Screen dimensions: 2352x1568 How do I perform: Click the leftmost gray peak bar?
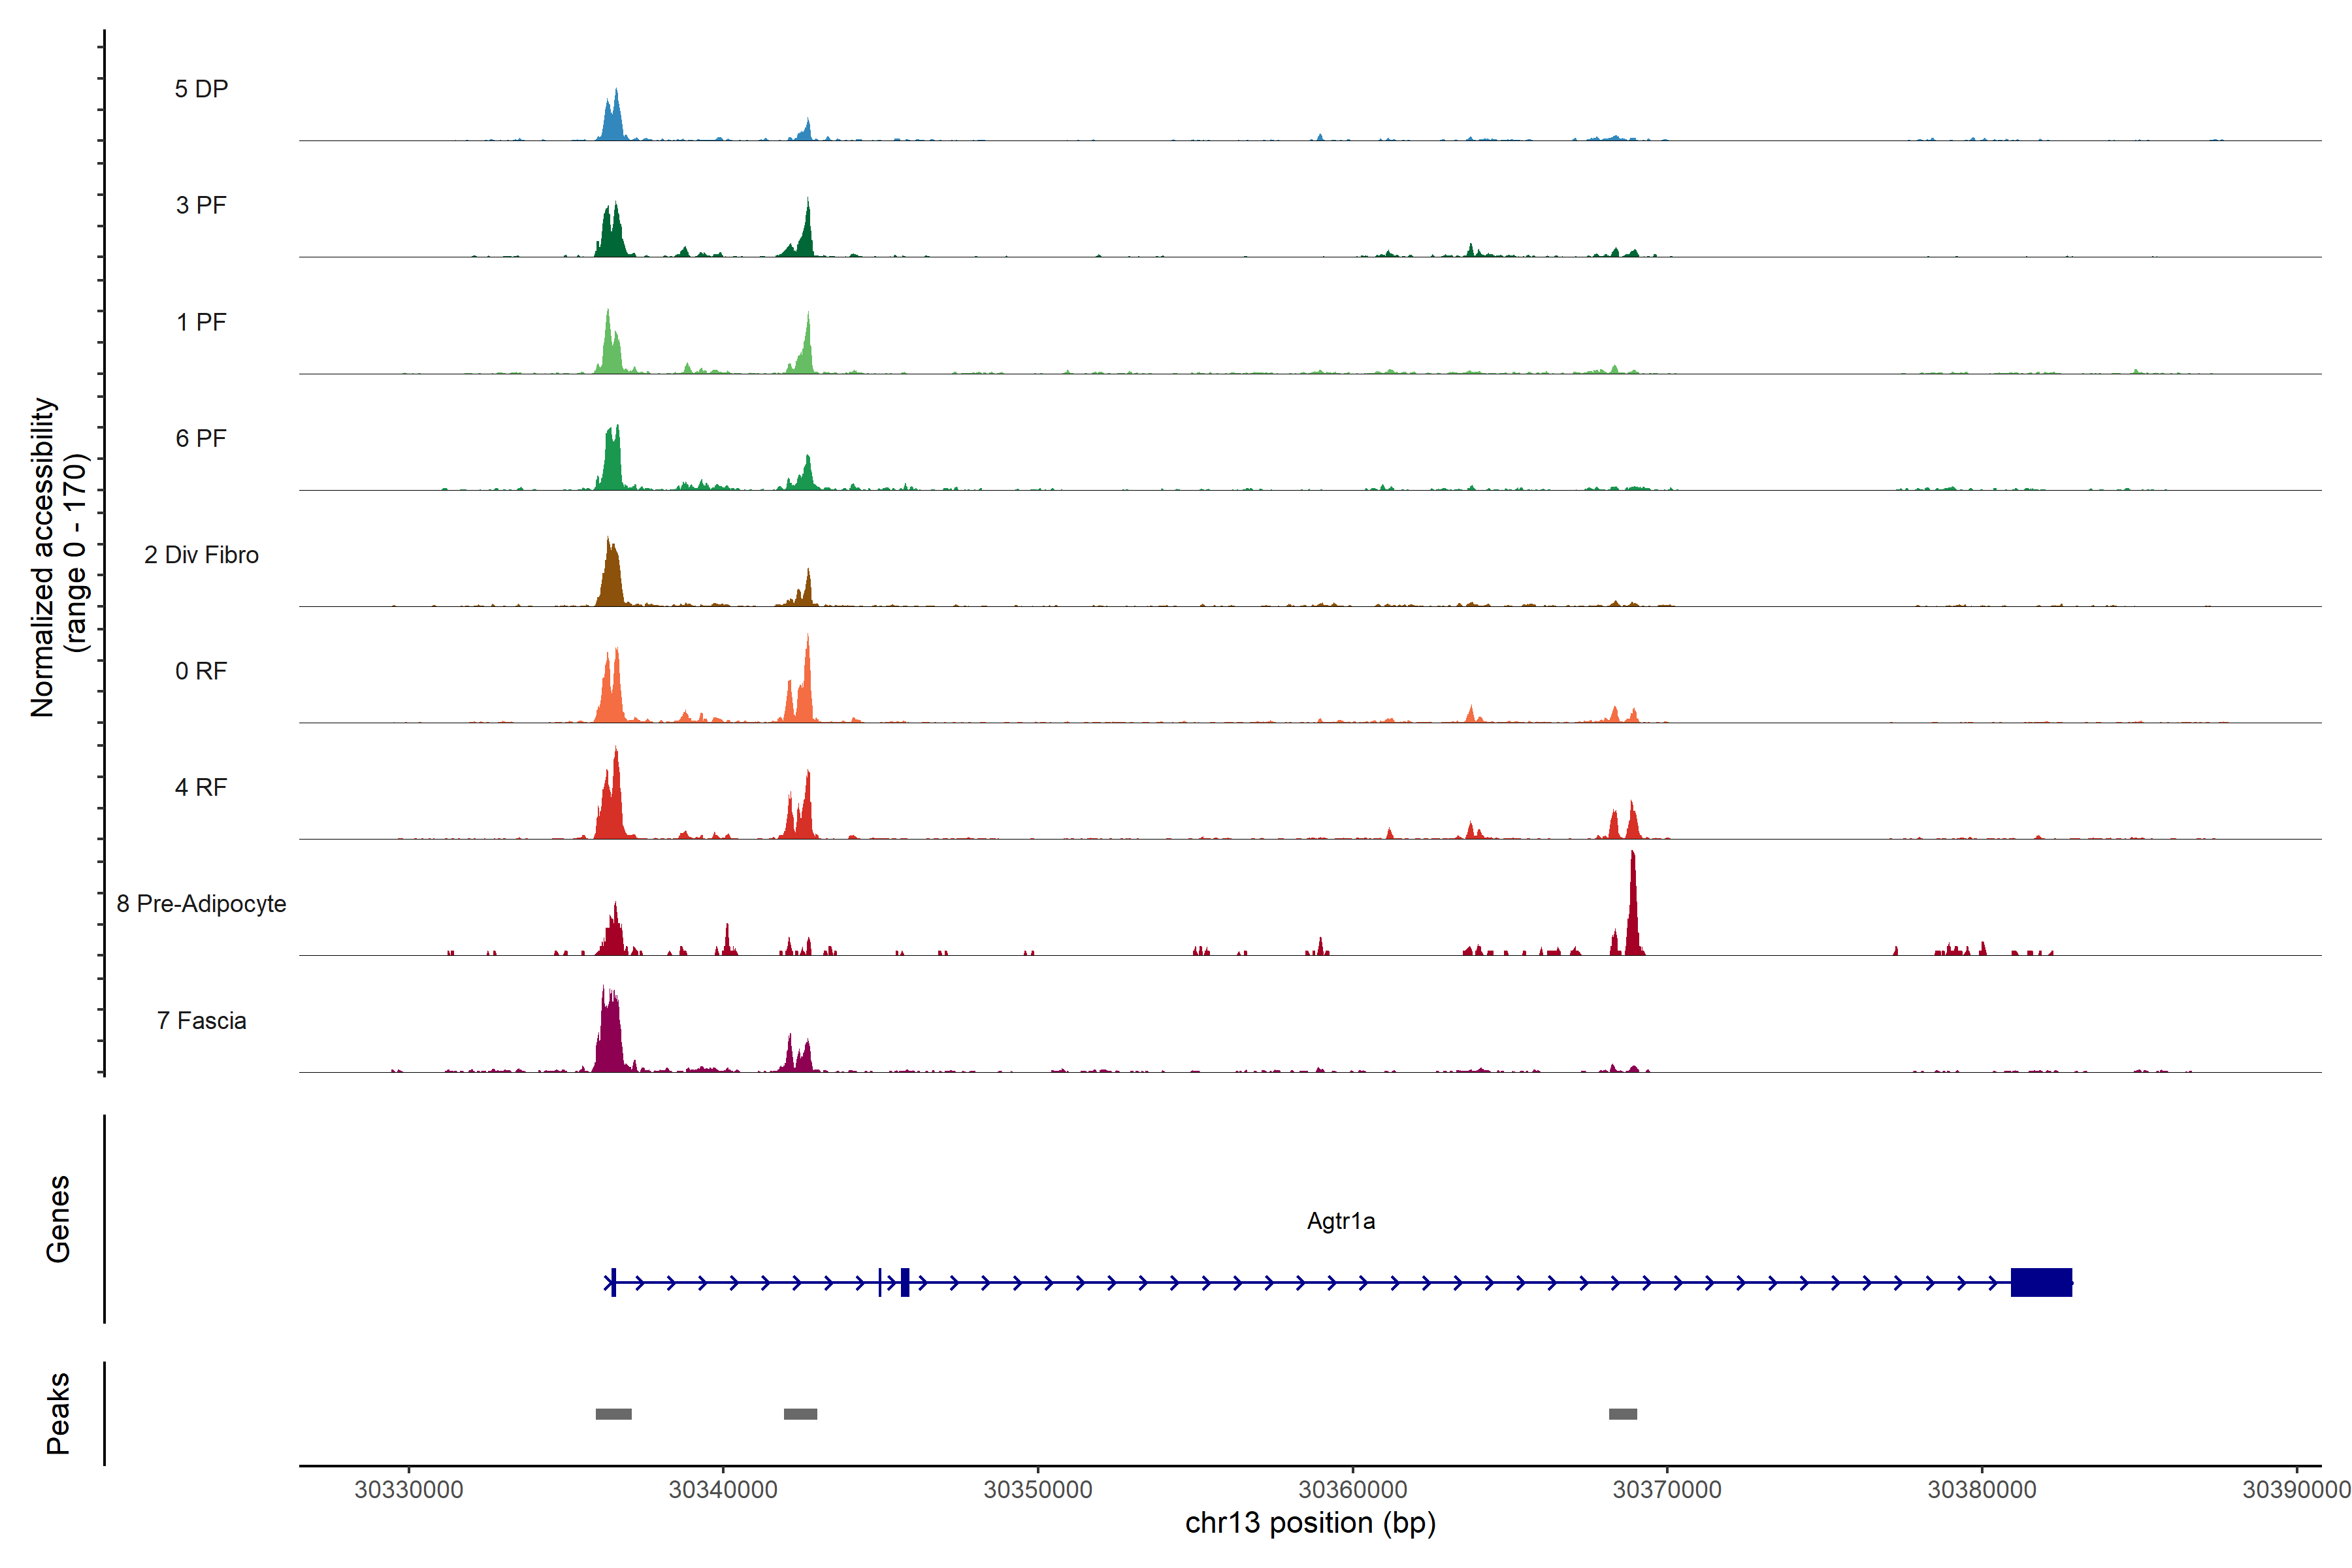[x=613, y=1414]
